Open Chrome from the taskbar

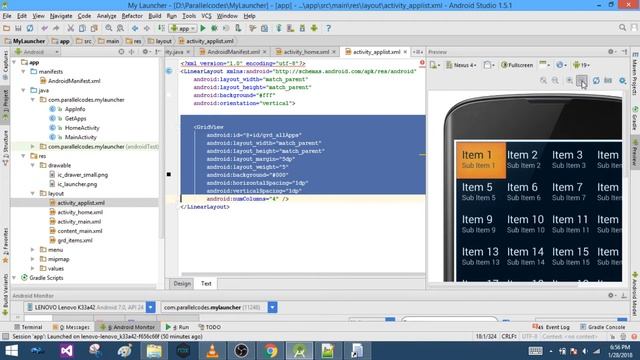(270, 351)
